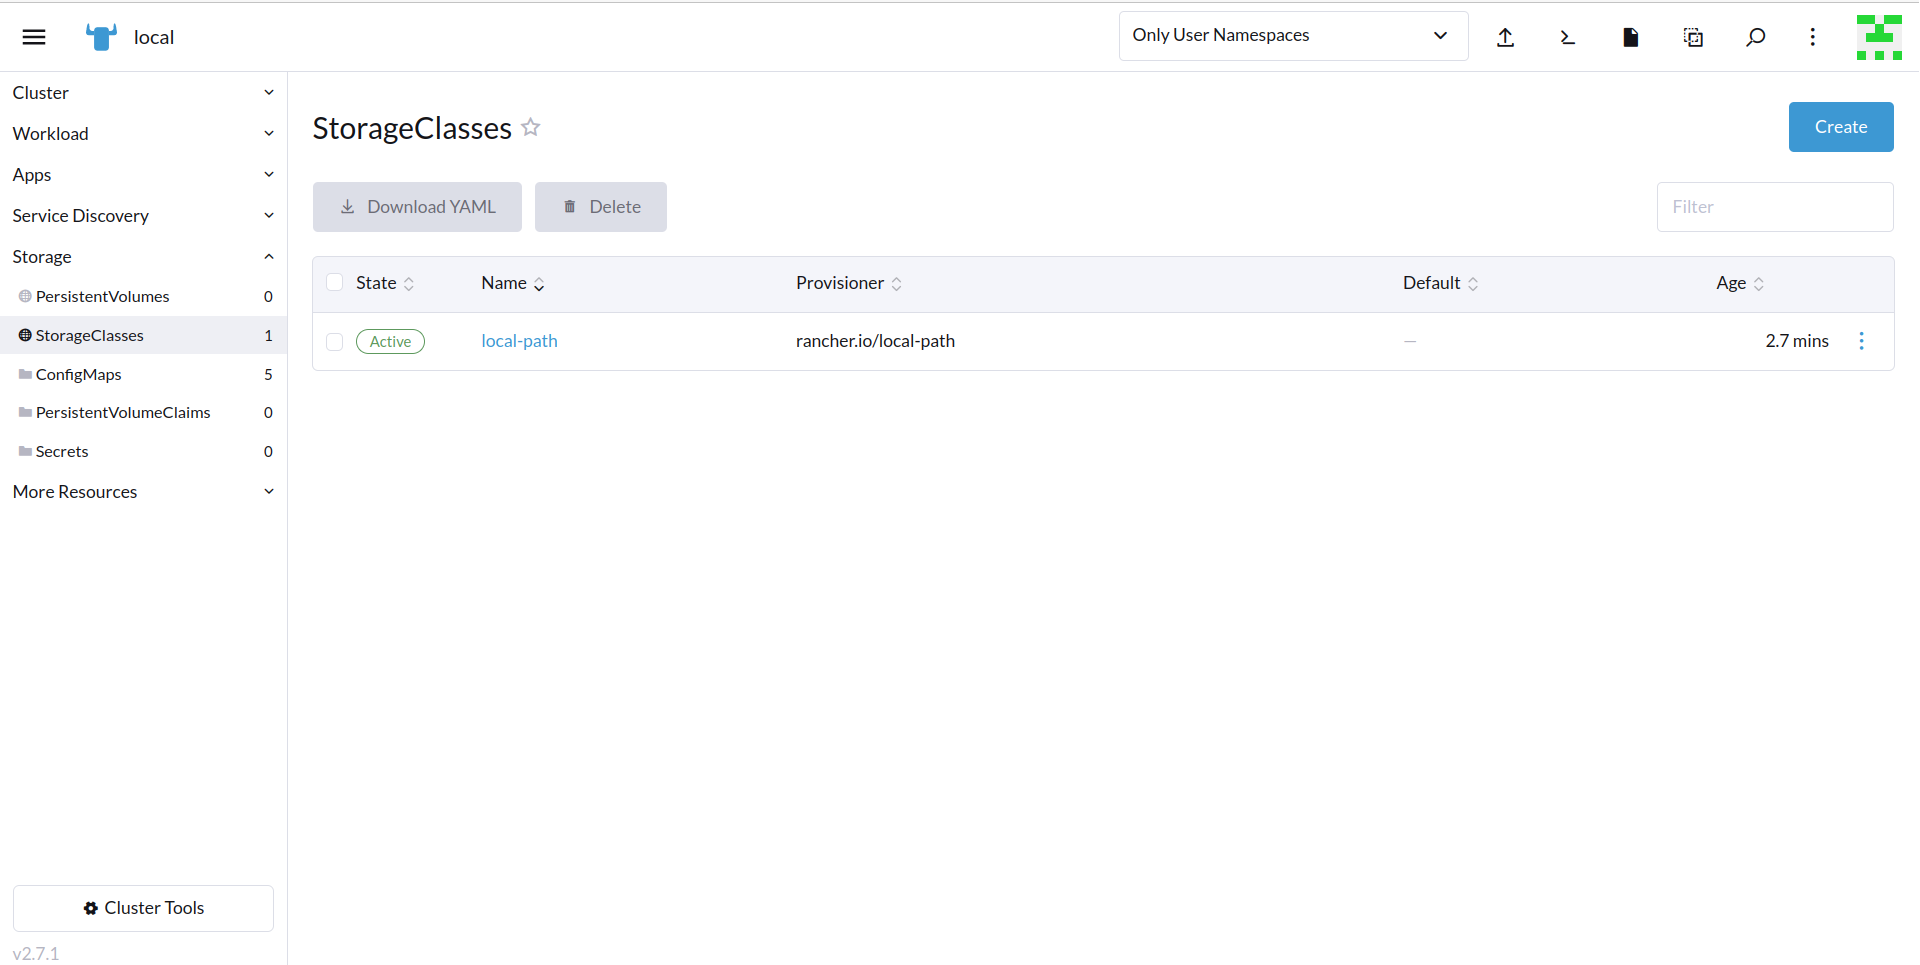Screen dimensions: 1920x965
Task: Go to ConfigMaps in the sidebar
Action: coord(79,374)
